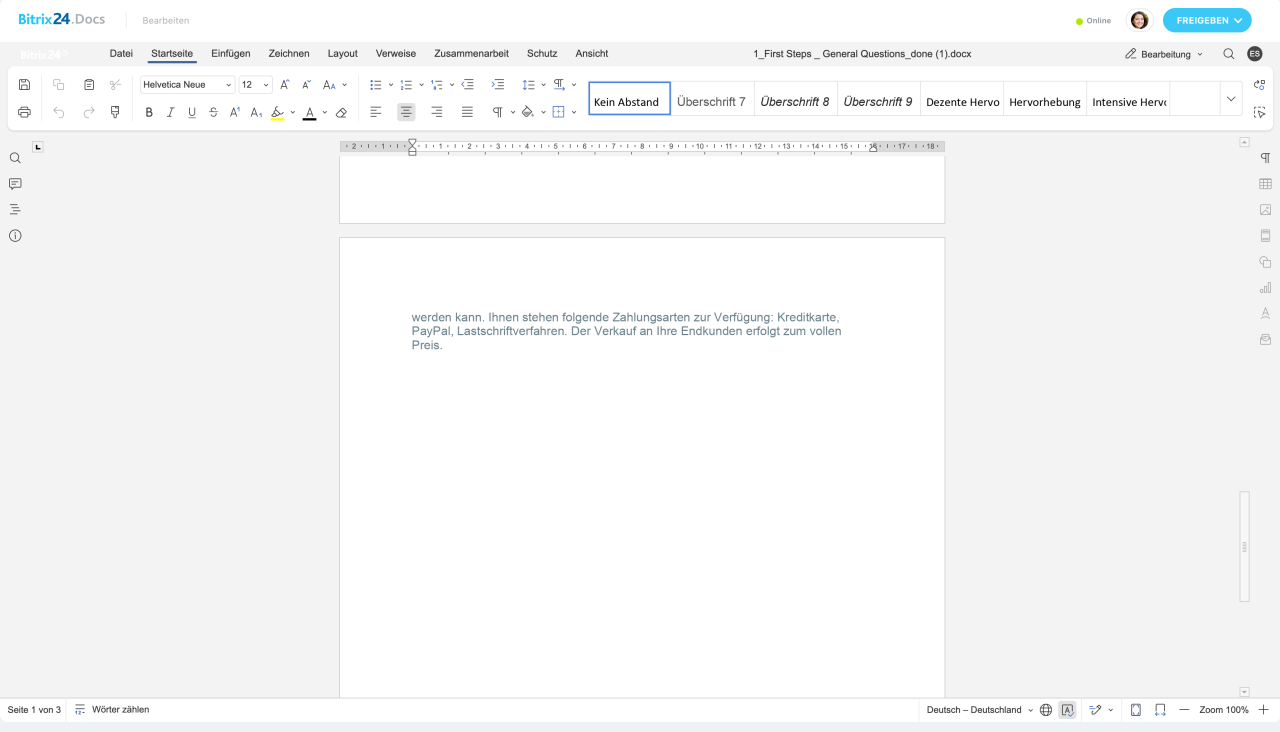Apply the Überschrift 7 style
Screen dimensions: 1280x732
711,102
